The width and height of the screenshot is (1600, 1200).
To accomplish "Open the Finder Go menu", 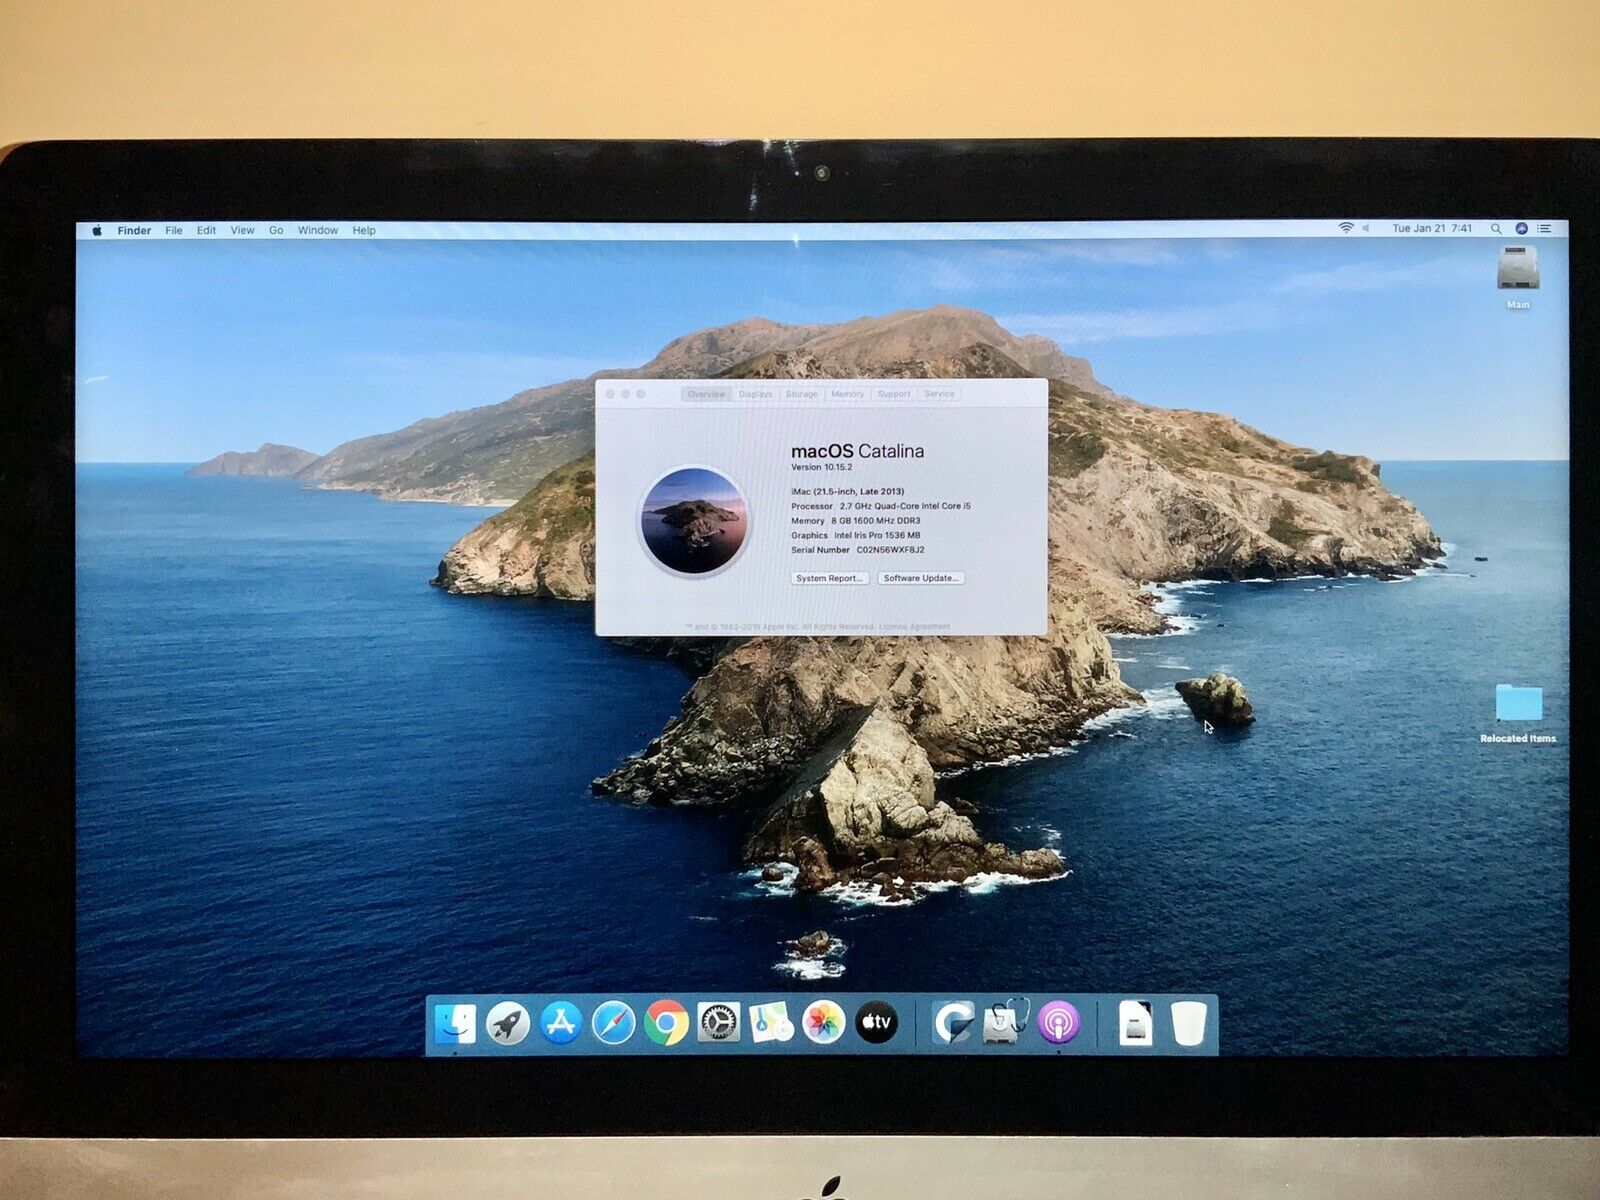I will [x=275, y=230].
